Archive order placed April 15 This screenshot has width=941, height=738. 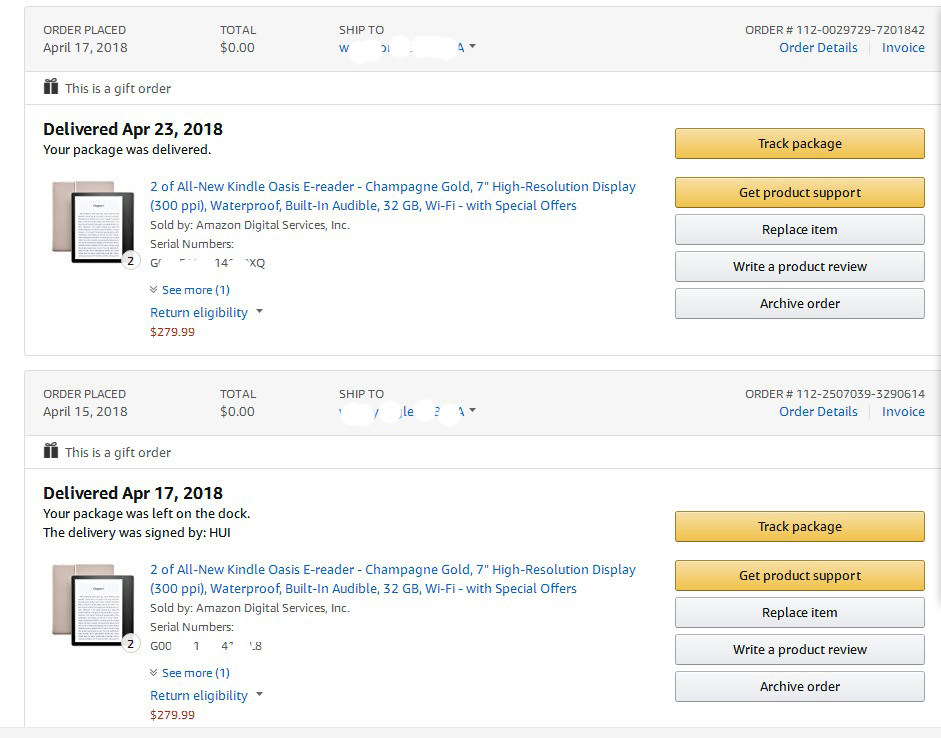point(799,686)
